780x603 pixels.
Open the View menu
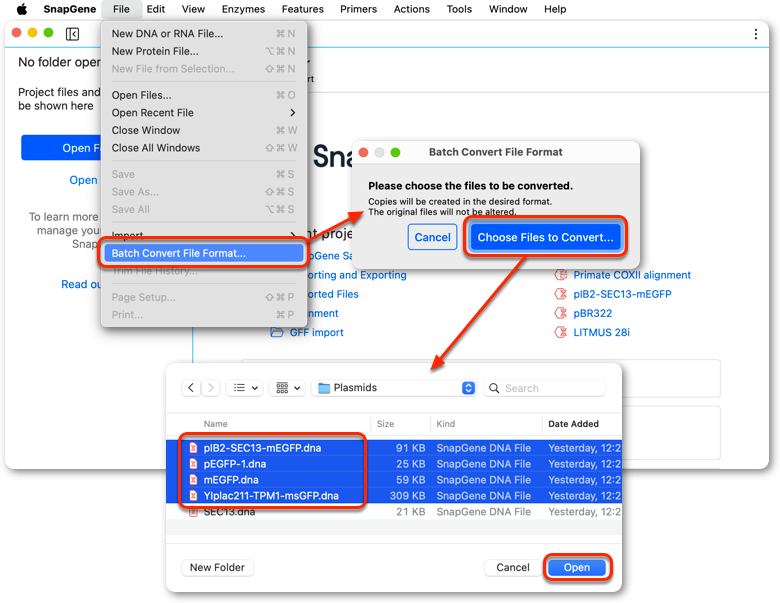pyautogui.click(x=193, y=9)
